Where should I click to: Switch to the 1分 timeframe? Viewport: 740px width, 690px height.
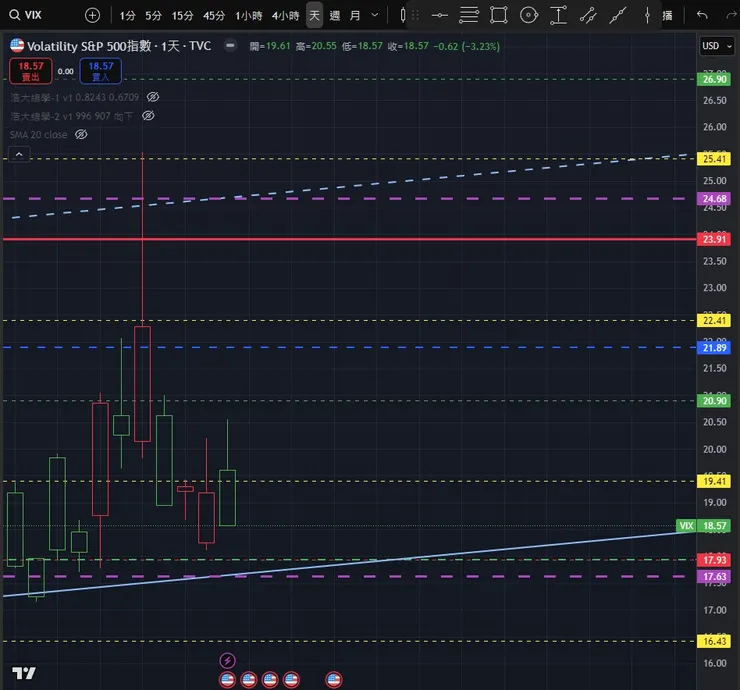(x=127, y=16)
